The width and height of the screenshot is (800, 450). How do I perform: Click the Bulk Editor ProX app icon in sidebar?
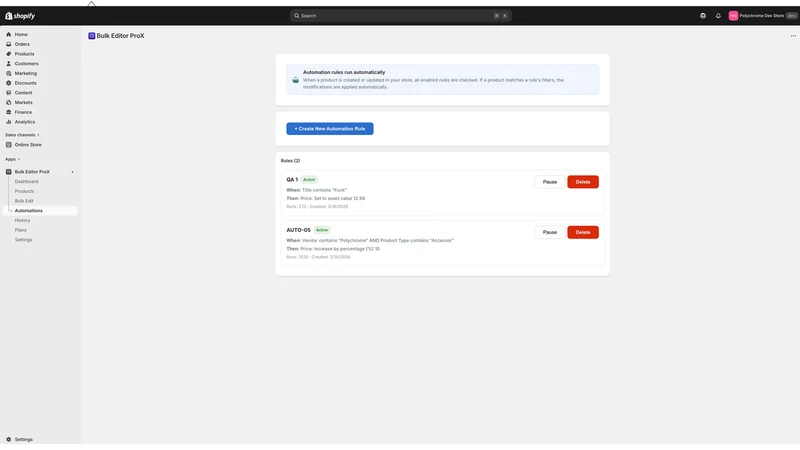coord(9,171)
